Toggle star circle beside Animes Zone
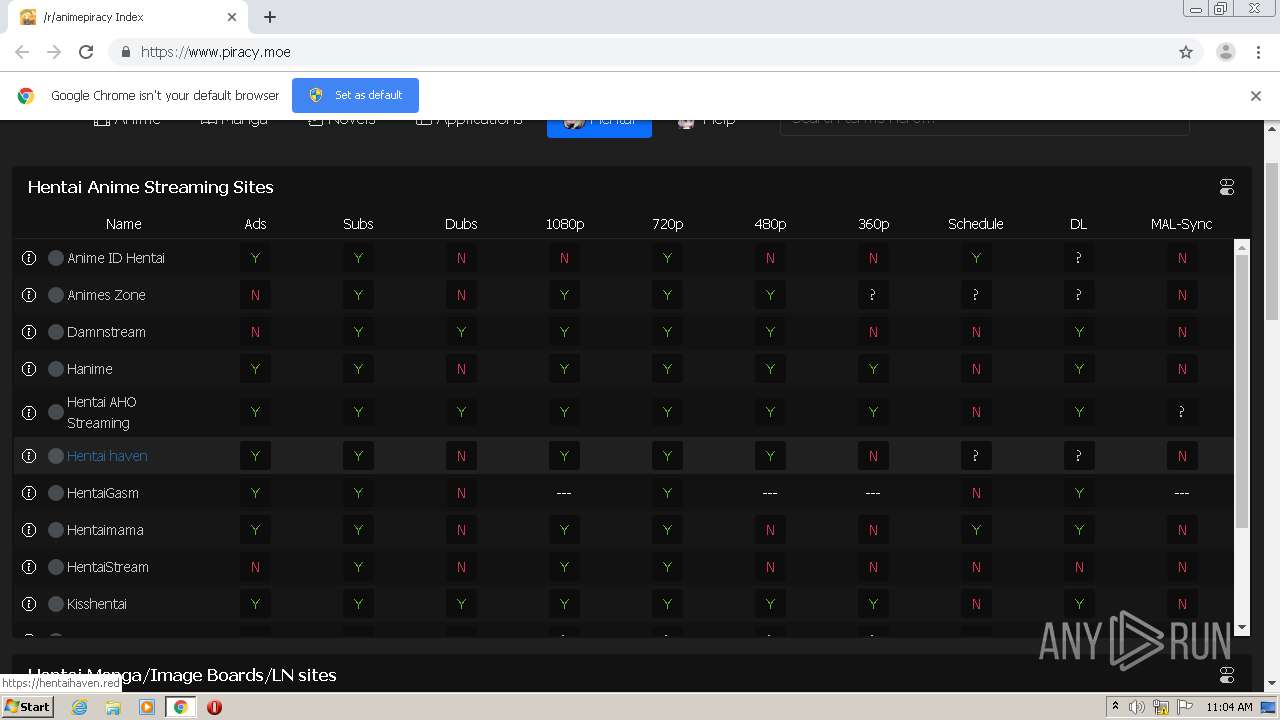Image resolution: width=1280 pixels, height=720 pixels. (56, 295)
